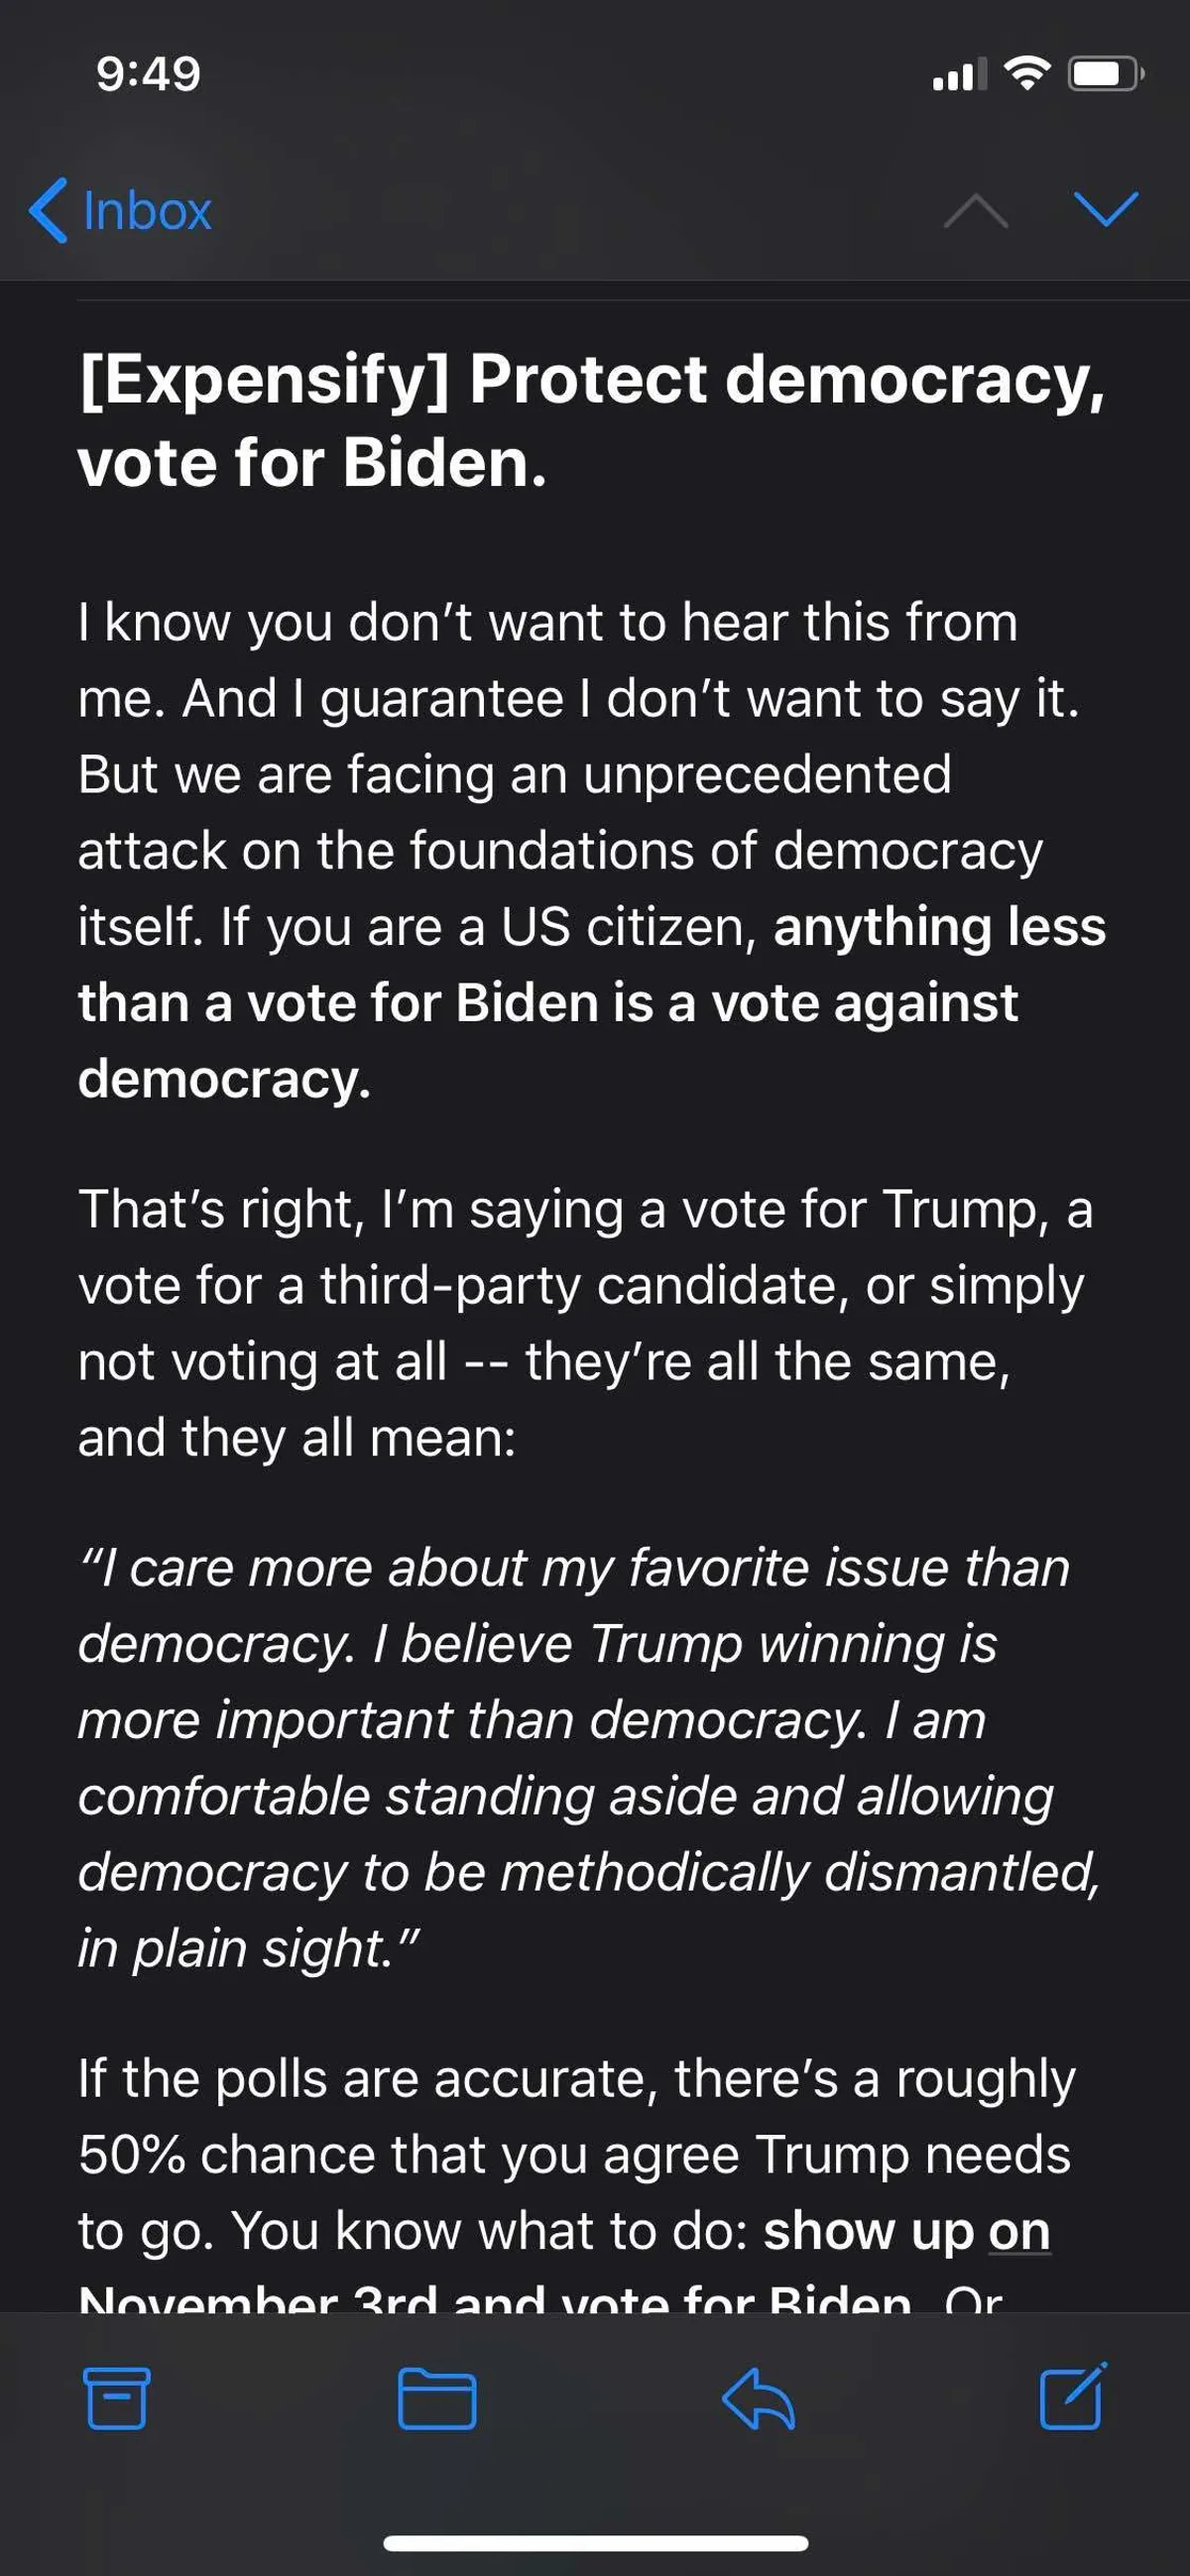Tap paragraph starting "That's right, I'm saying"
The width and height of the screenshot is (1190, 2576).
(585, 1322)
